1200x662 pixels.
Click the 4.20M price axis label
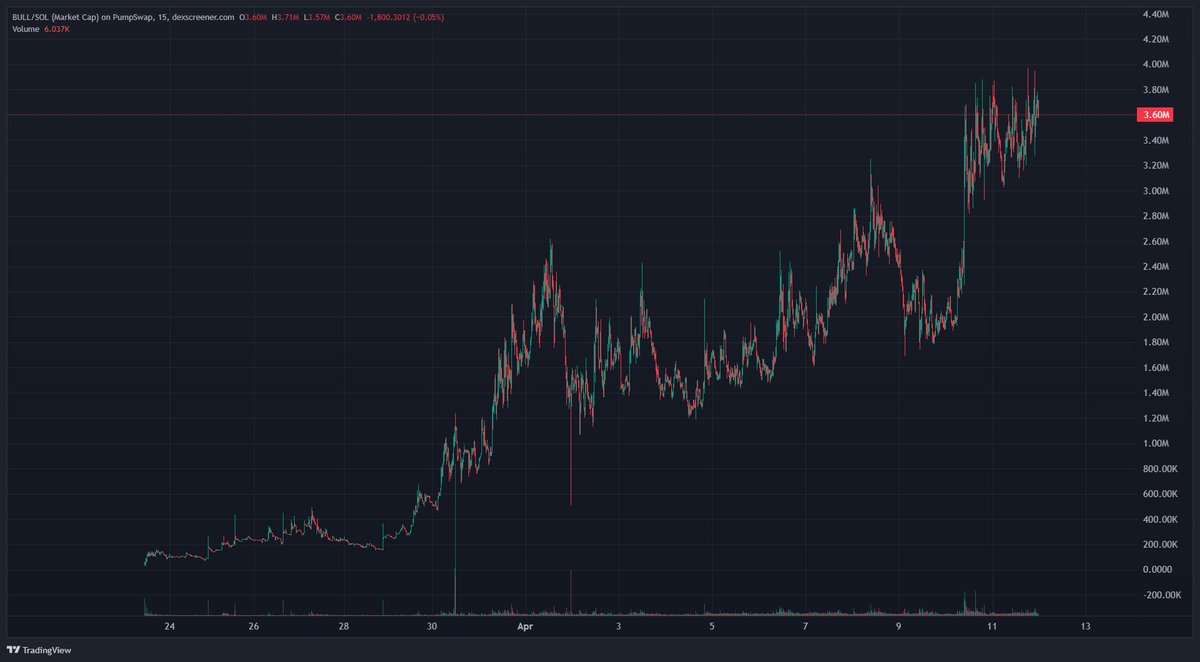[1155, 39]
